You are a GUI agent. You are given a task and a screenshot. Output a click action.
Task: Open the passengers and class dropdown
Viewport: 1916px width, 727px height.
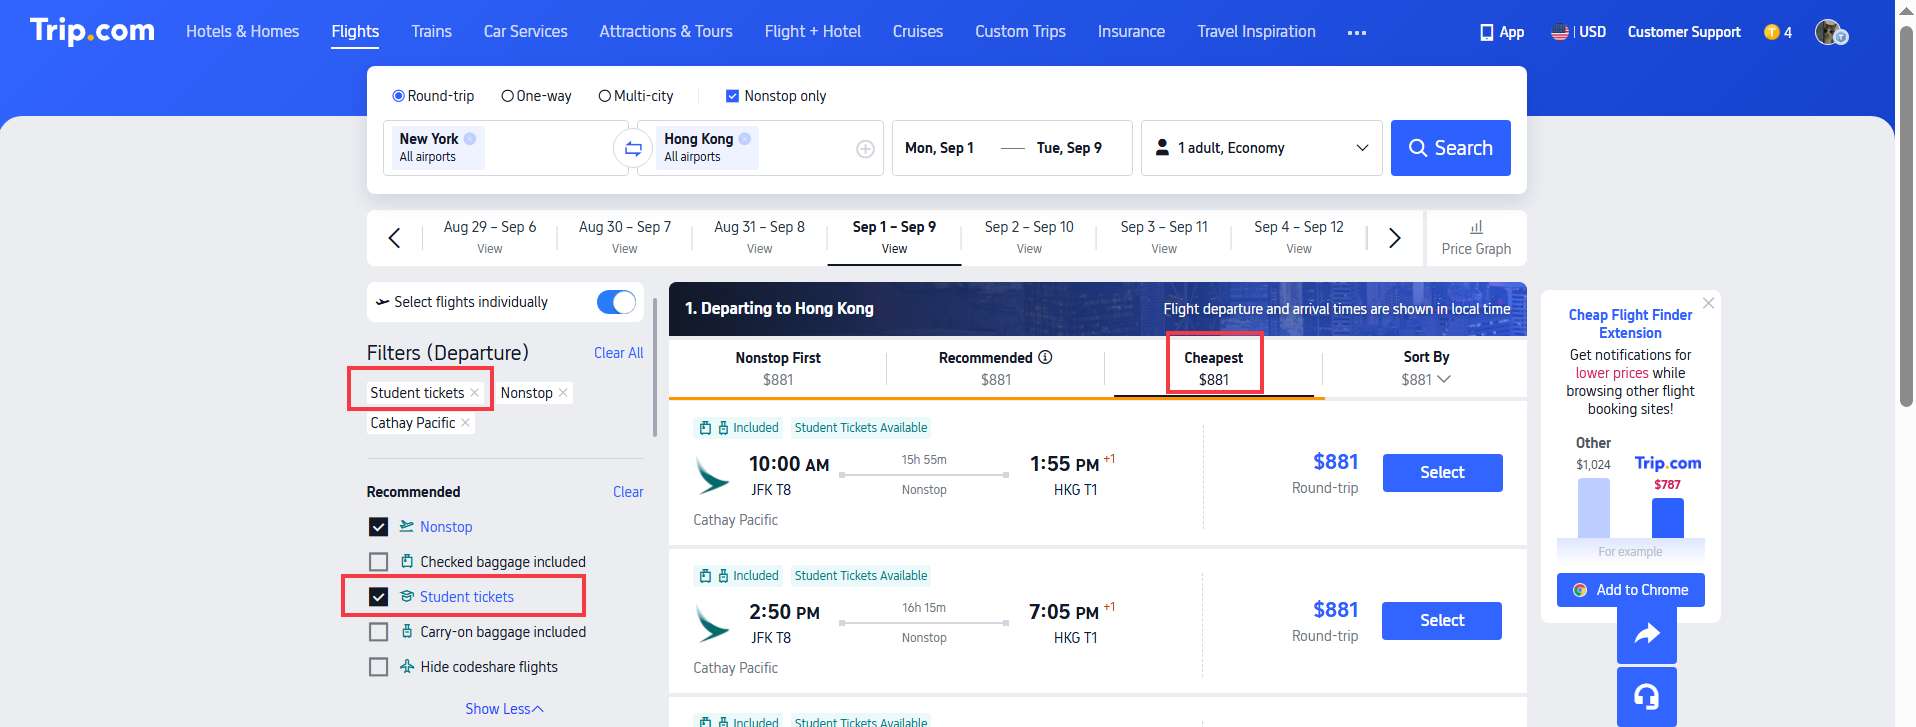(x=1260, y=147)
